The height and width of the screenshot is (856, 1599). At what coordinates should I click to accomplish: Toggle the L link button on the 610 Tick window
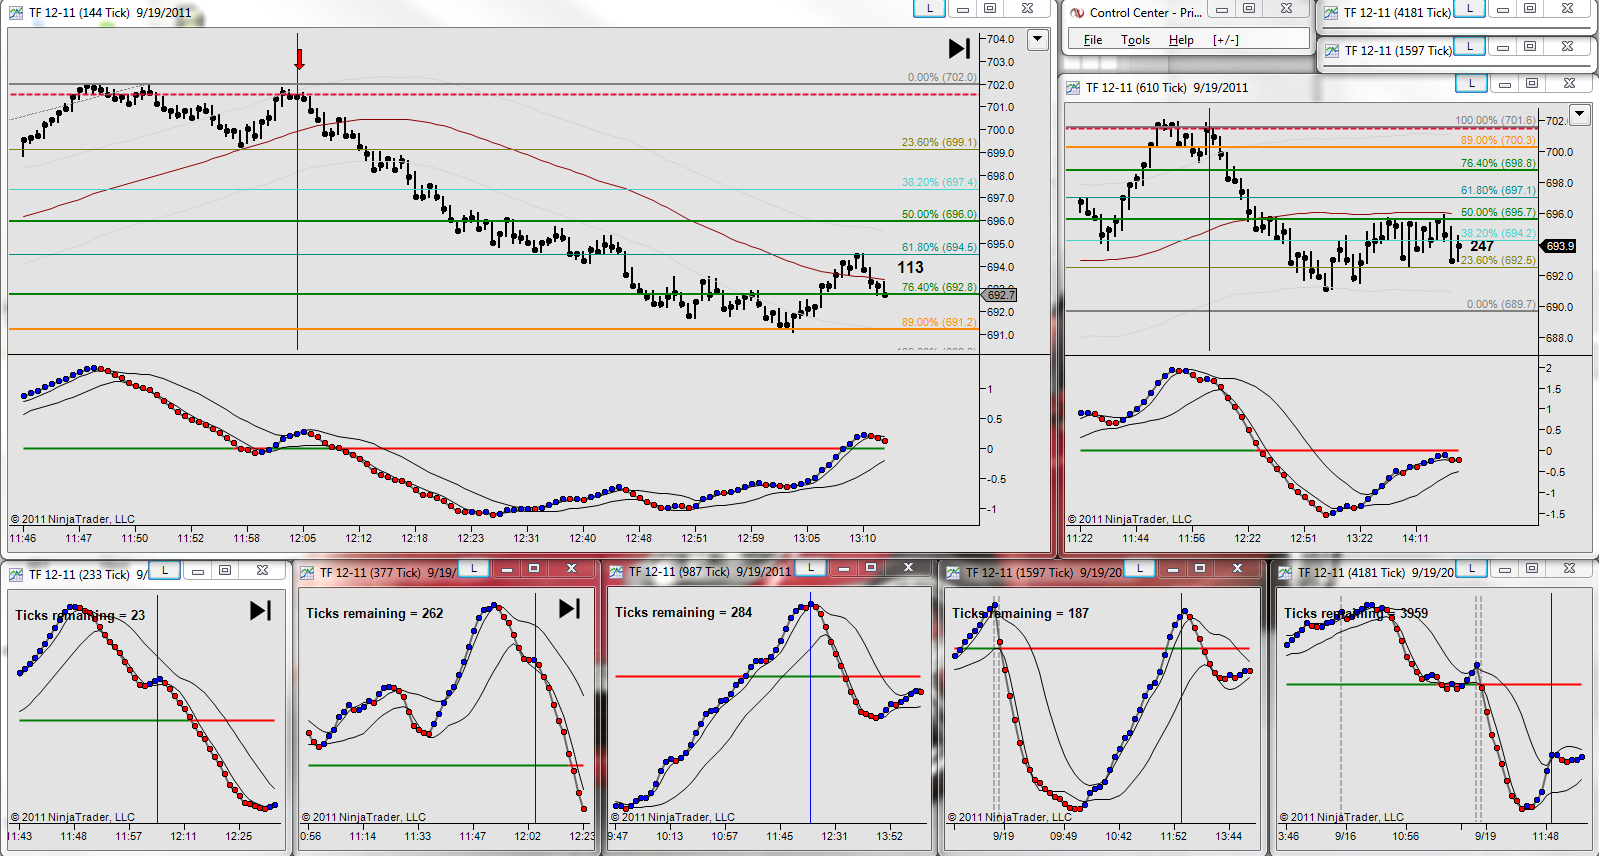click(x=1472, y=83)
